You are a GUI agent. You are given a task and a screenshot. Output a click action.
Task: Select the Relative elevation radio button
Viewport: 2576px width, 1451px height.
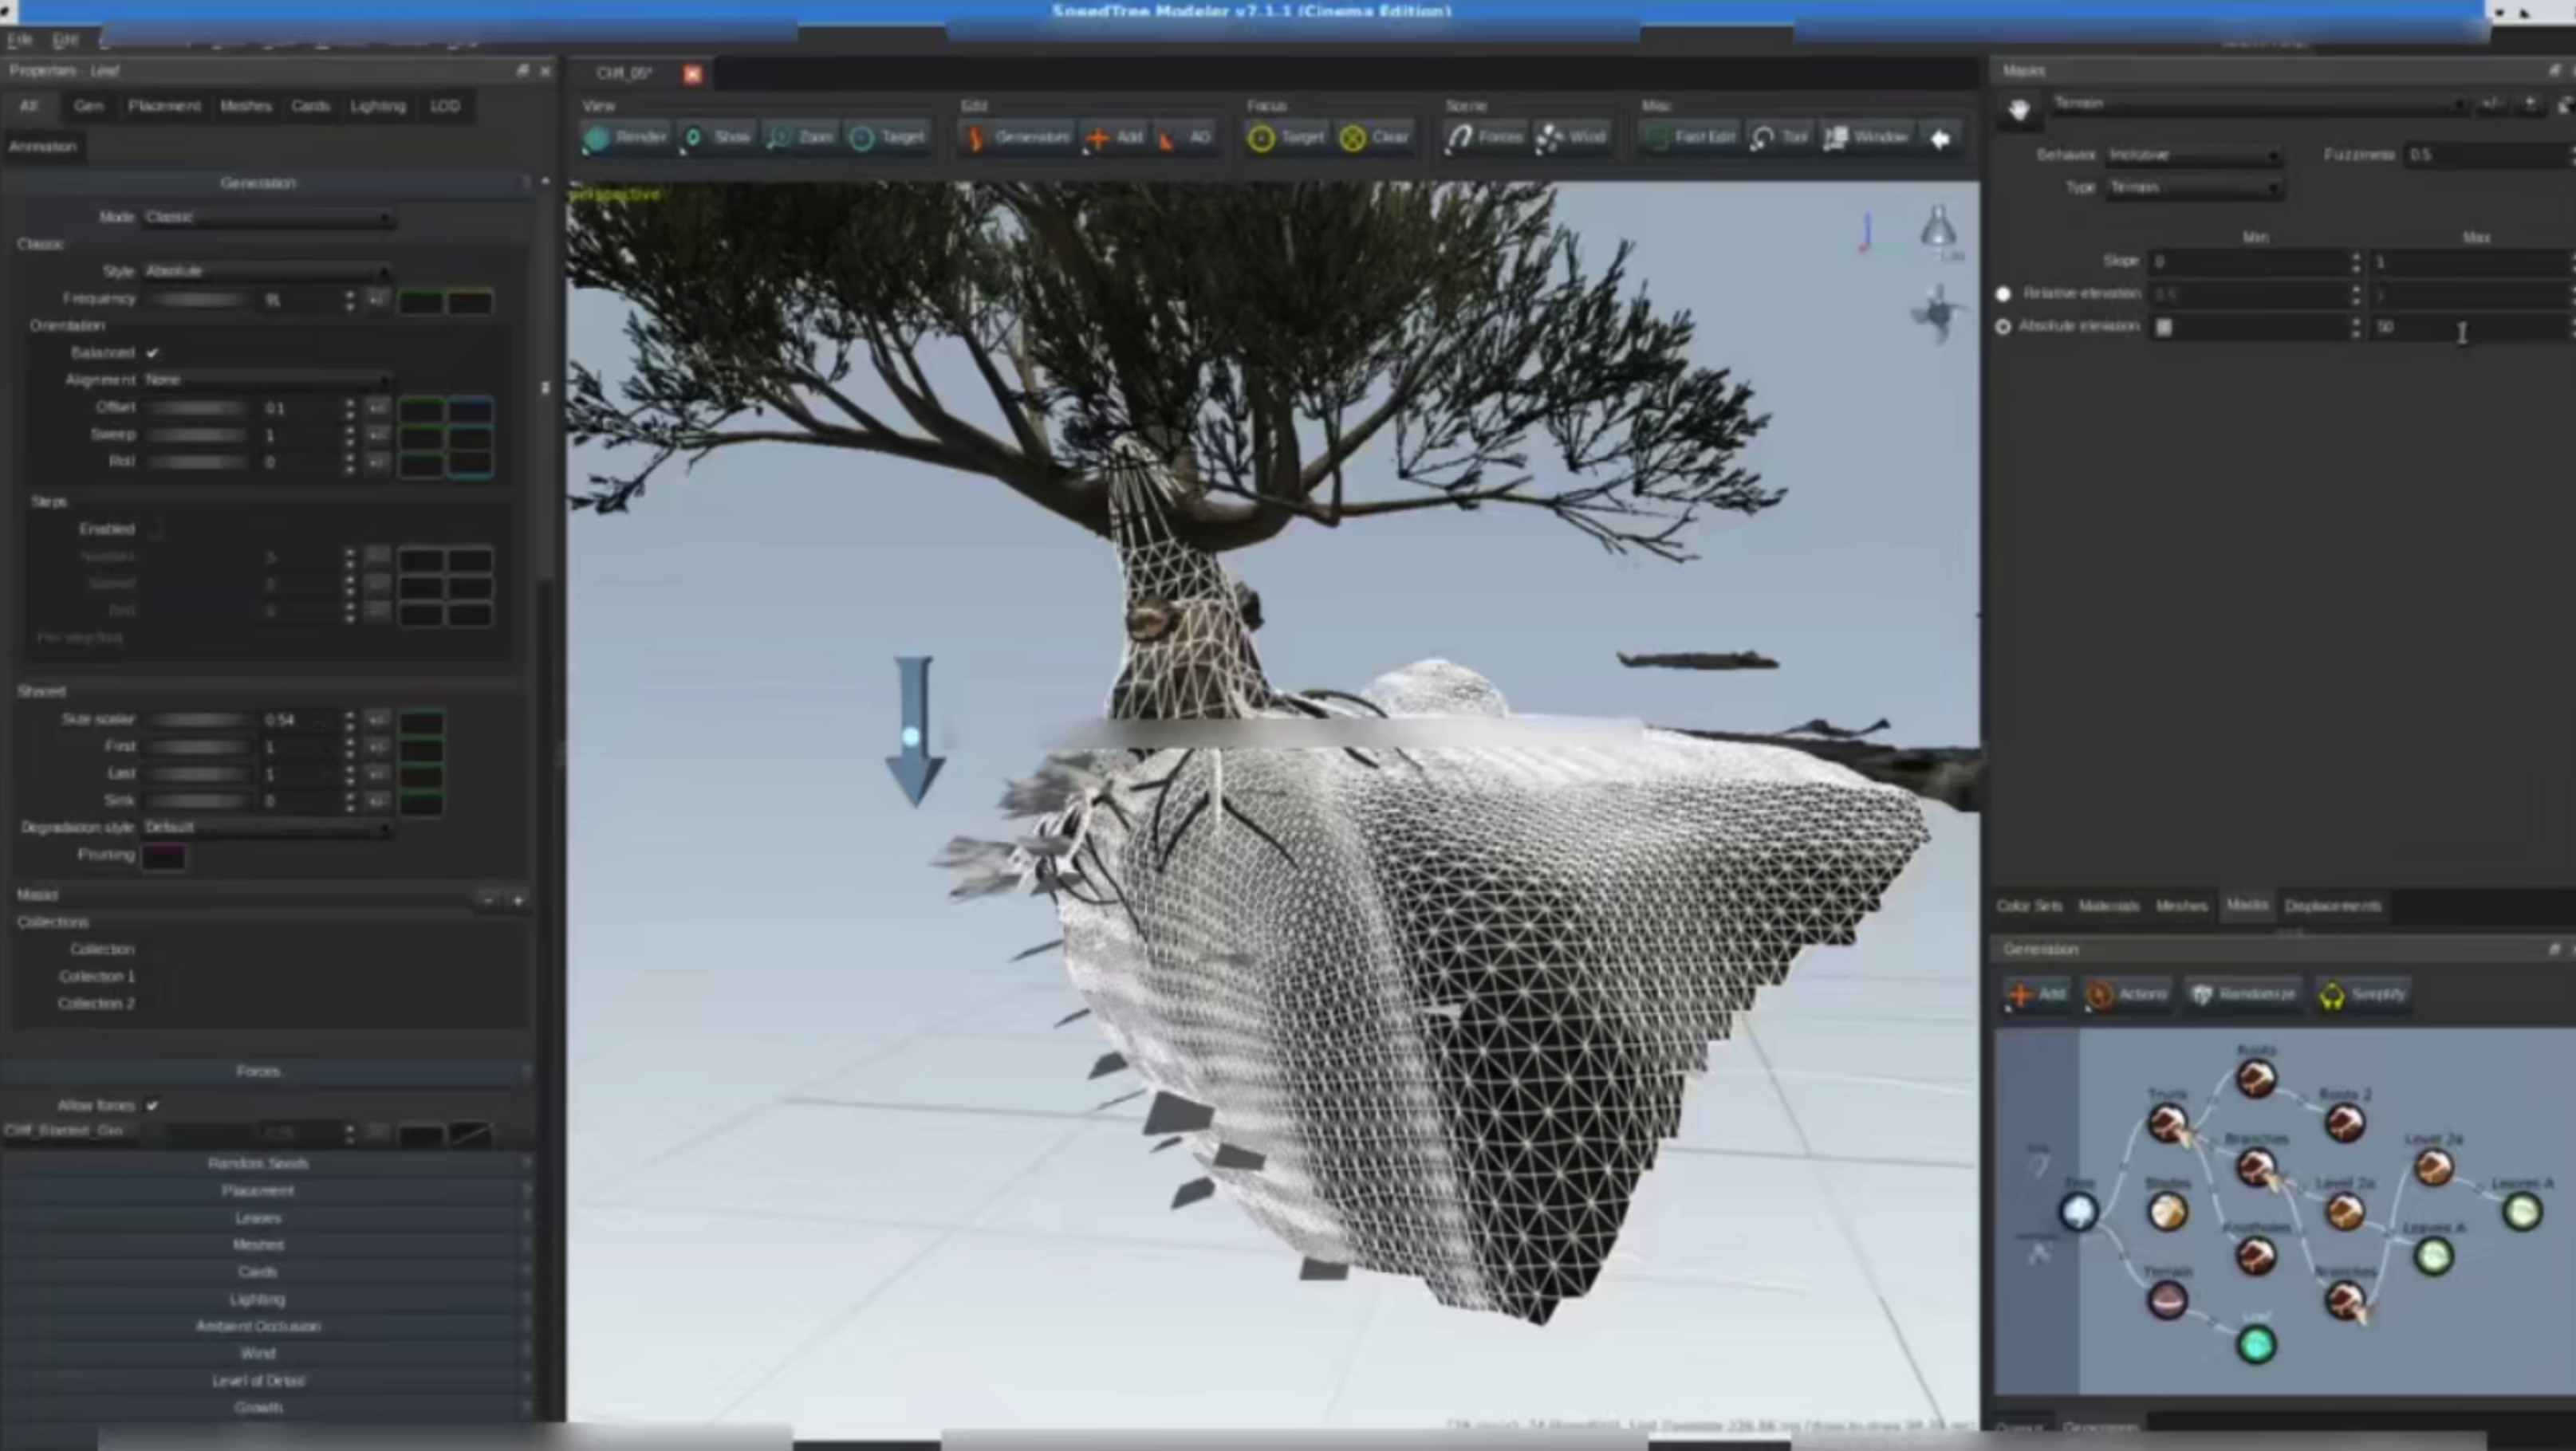pyautogui.click(x=2003, y=294)
